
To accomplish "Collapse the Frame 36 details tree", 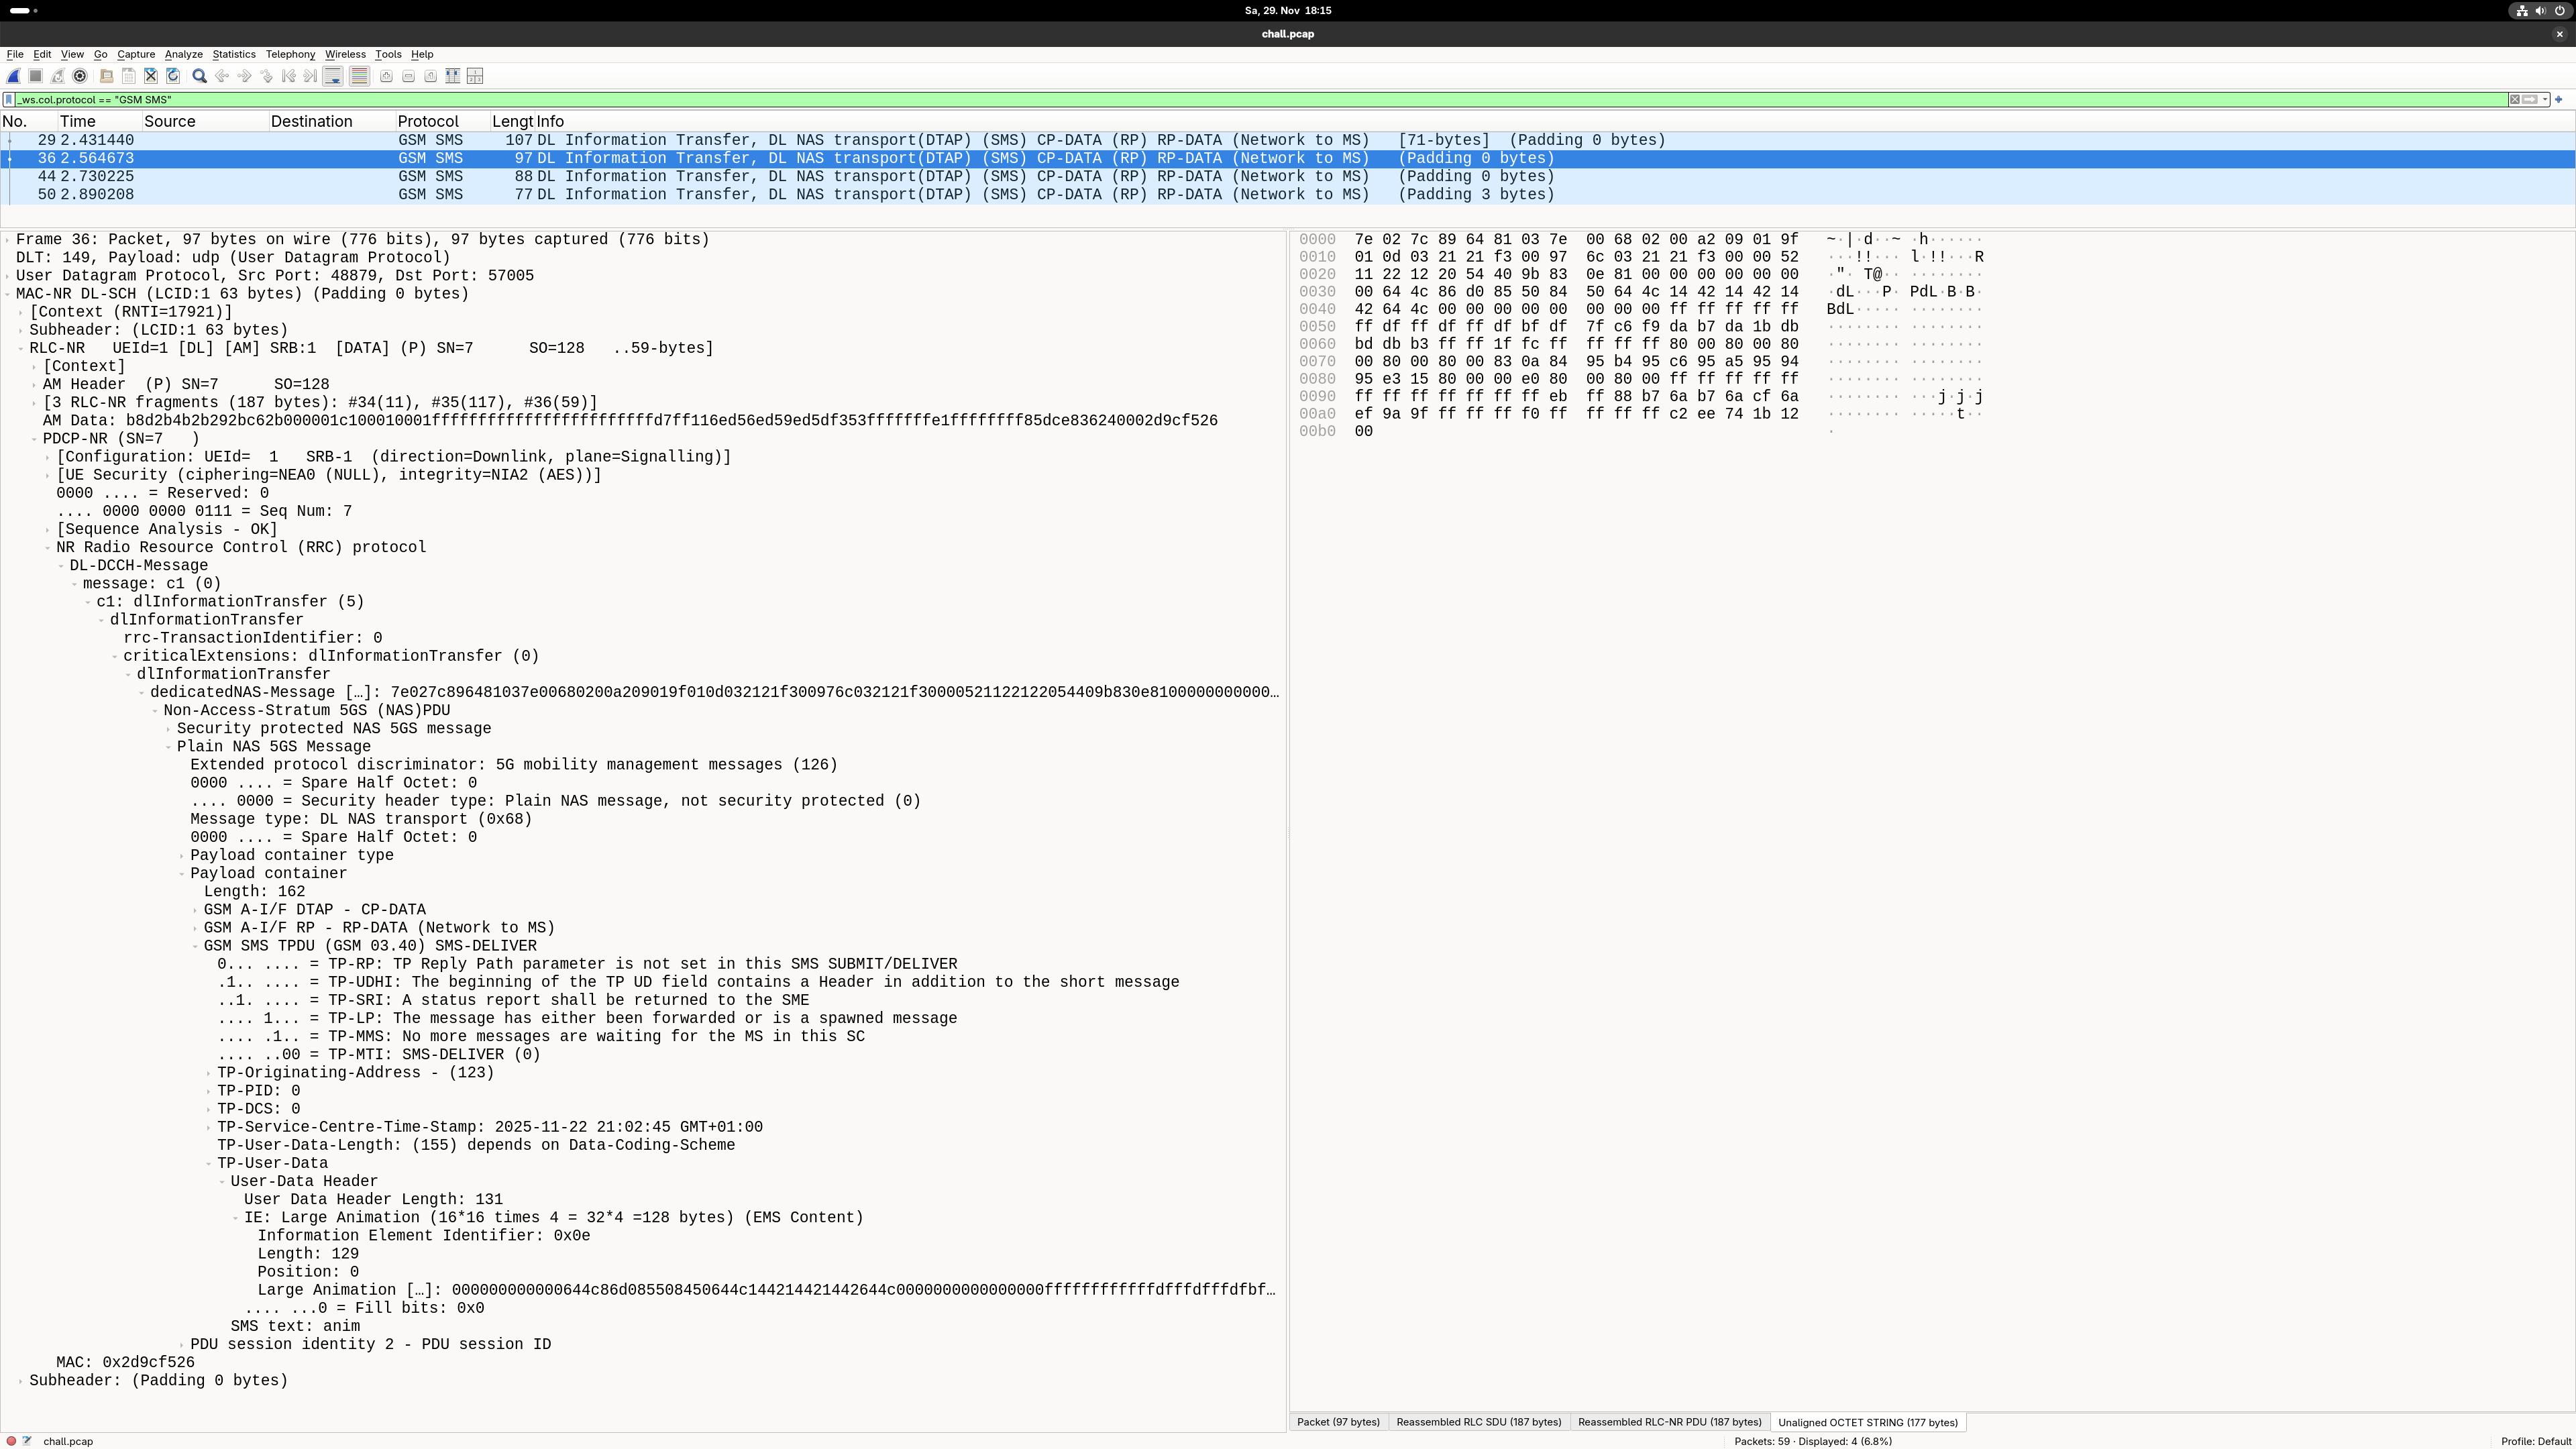I will pyautogui.click(x=8, y=239).
